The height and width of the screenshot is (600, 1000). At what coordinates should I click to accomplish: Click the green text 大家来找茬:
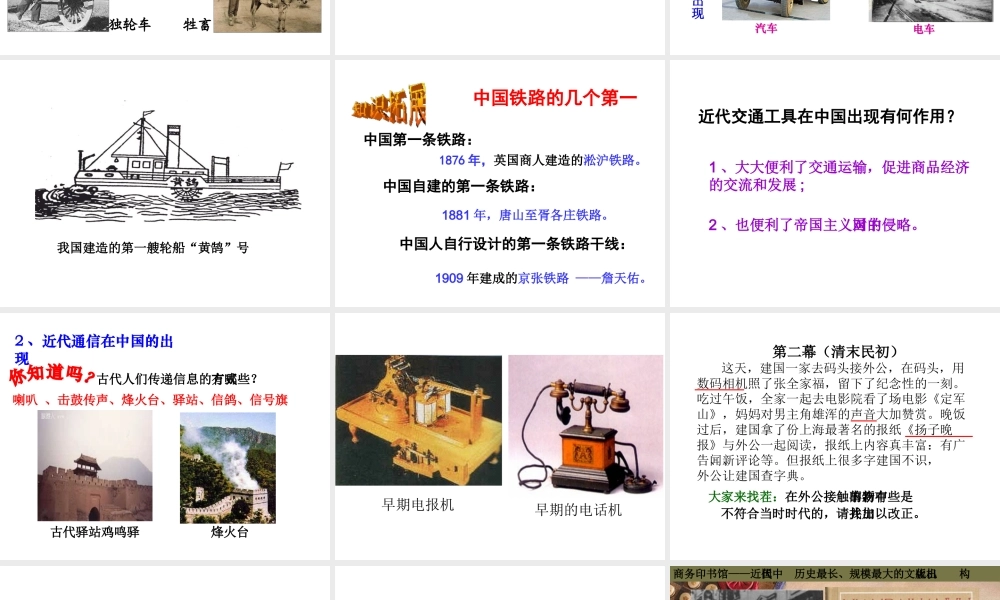(743, 496)
